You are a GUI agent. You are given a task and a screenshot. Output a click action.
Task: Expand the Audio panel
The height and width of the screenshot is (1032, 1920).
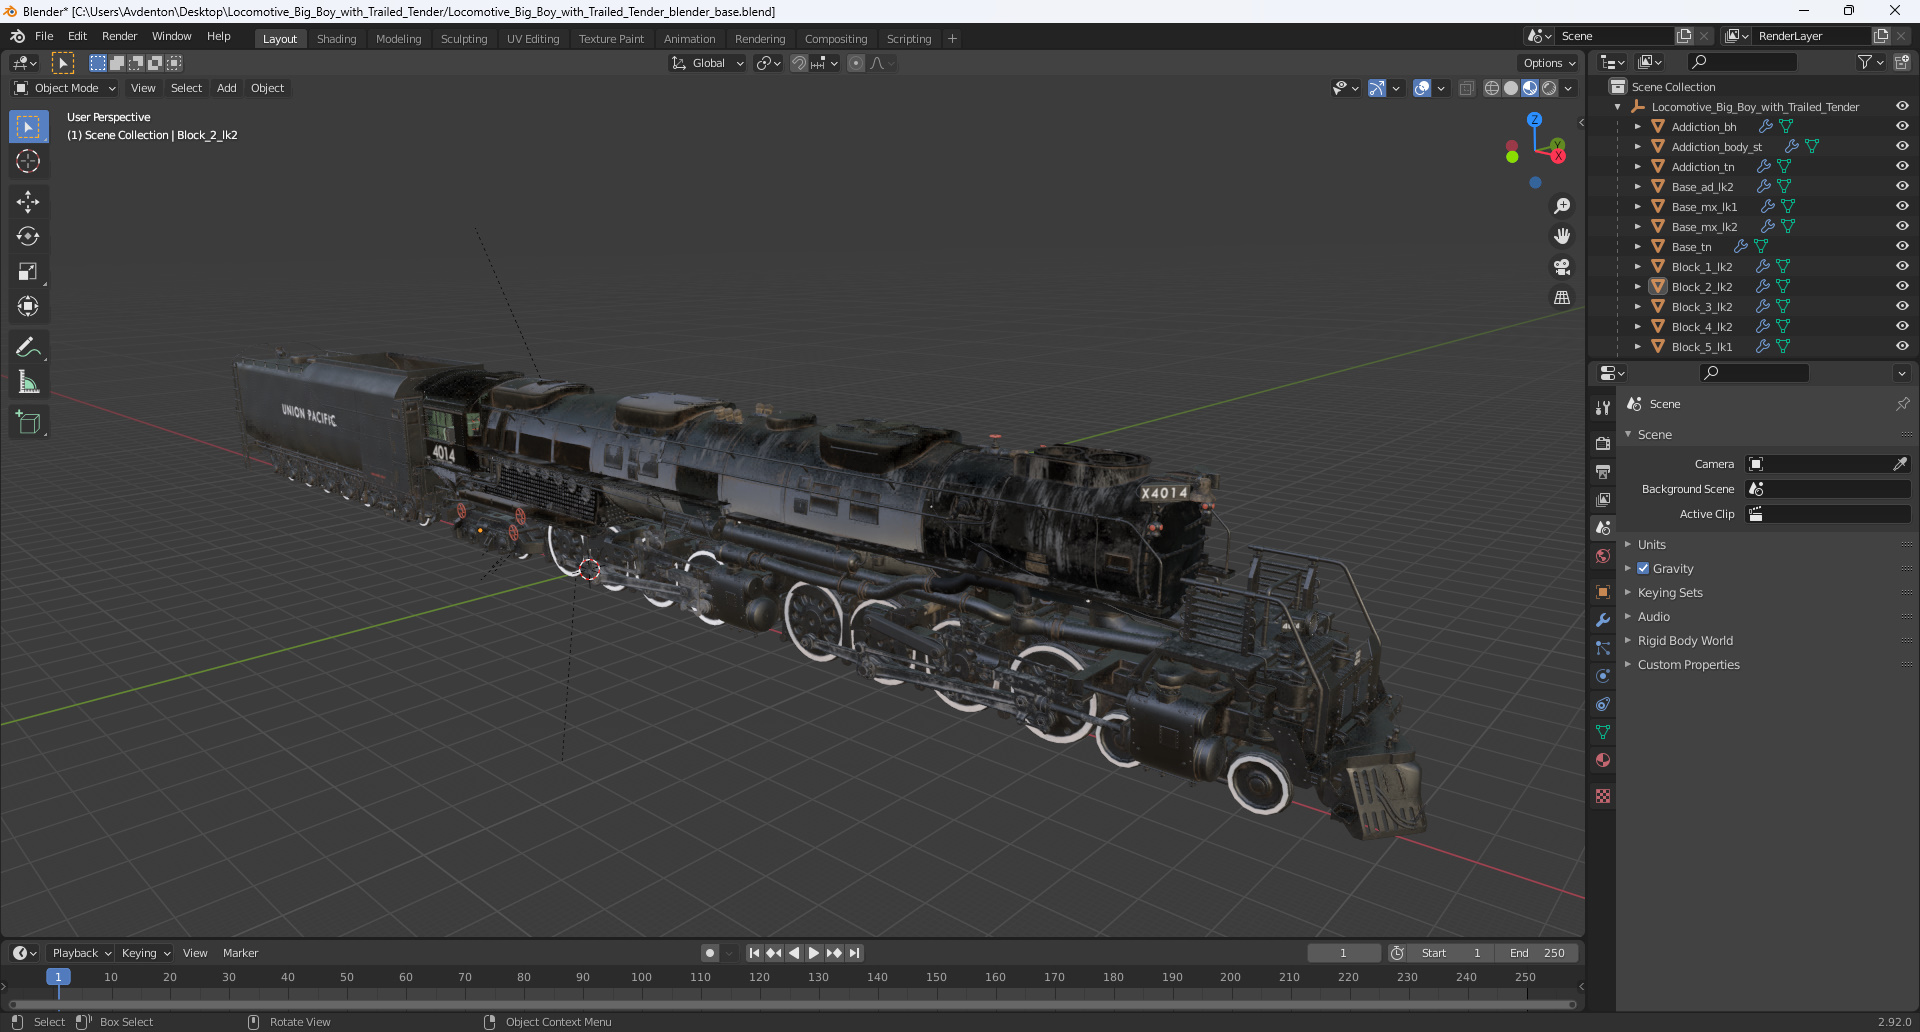click(1653, 616)
